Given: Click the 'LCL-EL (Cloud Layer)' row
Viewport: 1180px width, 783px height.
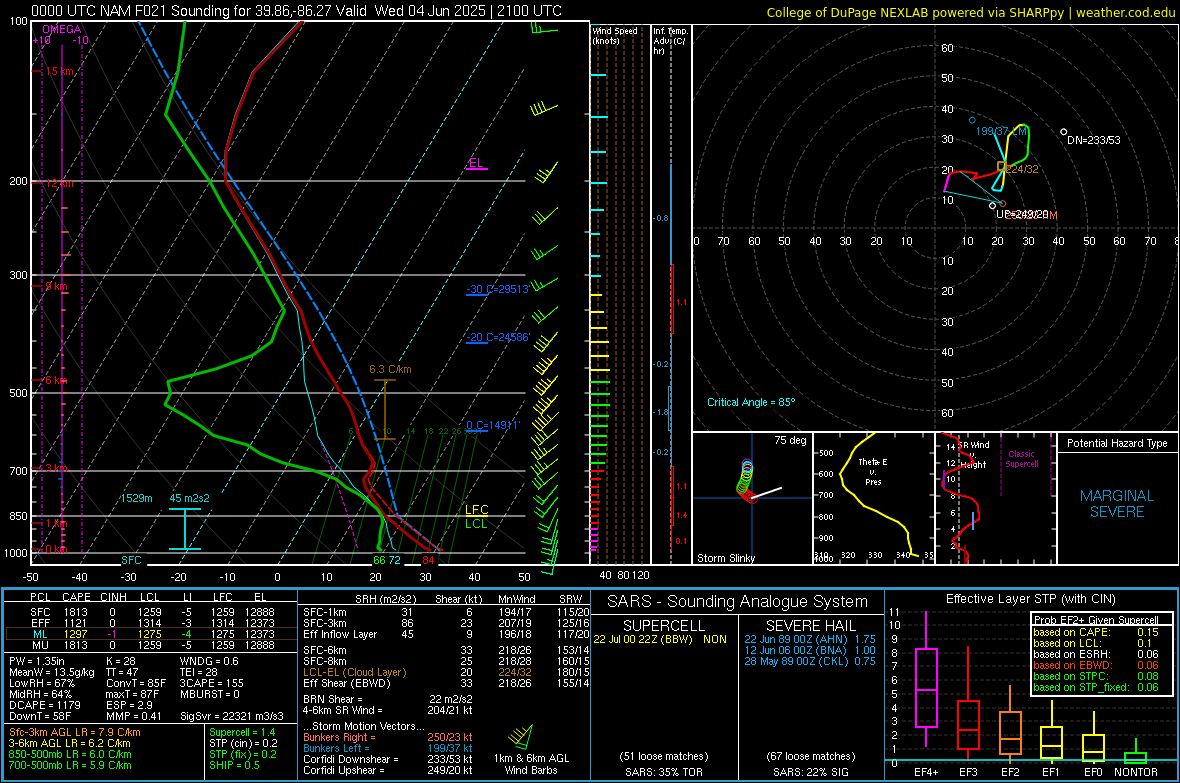Looking at the screenshot, I should click(446, 672).
